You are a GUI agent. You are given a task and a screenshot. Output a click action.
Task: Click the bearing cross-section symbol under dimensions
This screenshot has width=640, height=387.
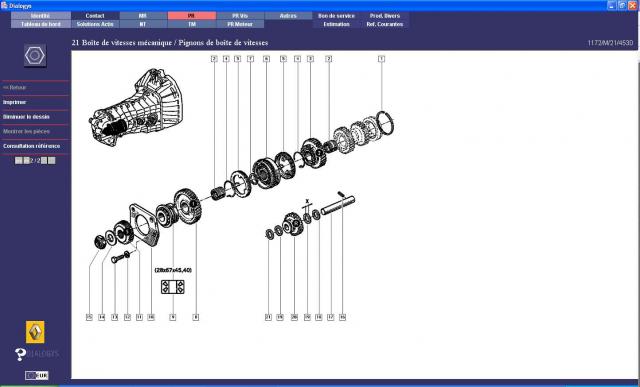173,287
